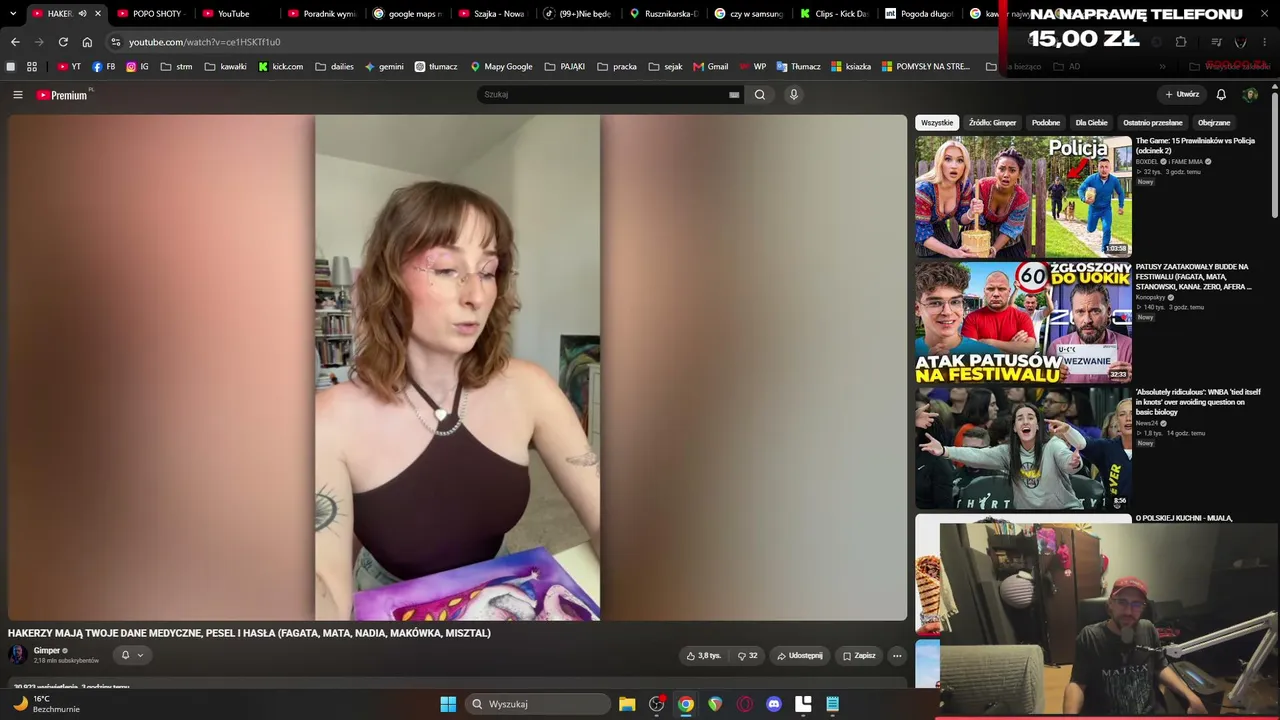Viewport: 1280px width, 720px height.
Task: Open the kawałki bookmarks folder
Action: (x=225, y=67)
